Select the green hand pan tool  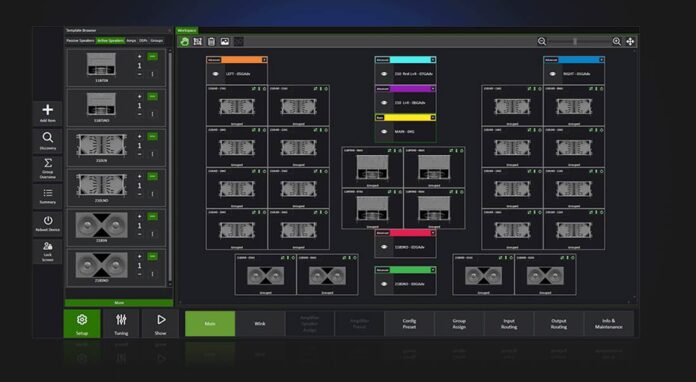click(x=184, y=42)
